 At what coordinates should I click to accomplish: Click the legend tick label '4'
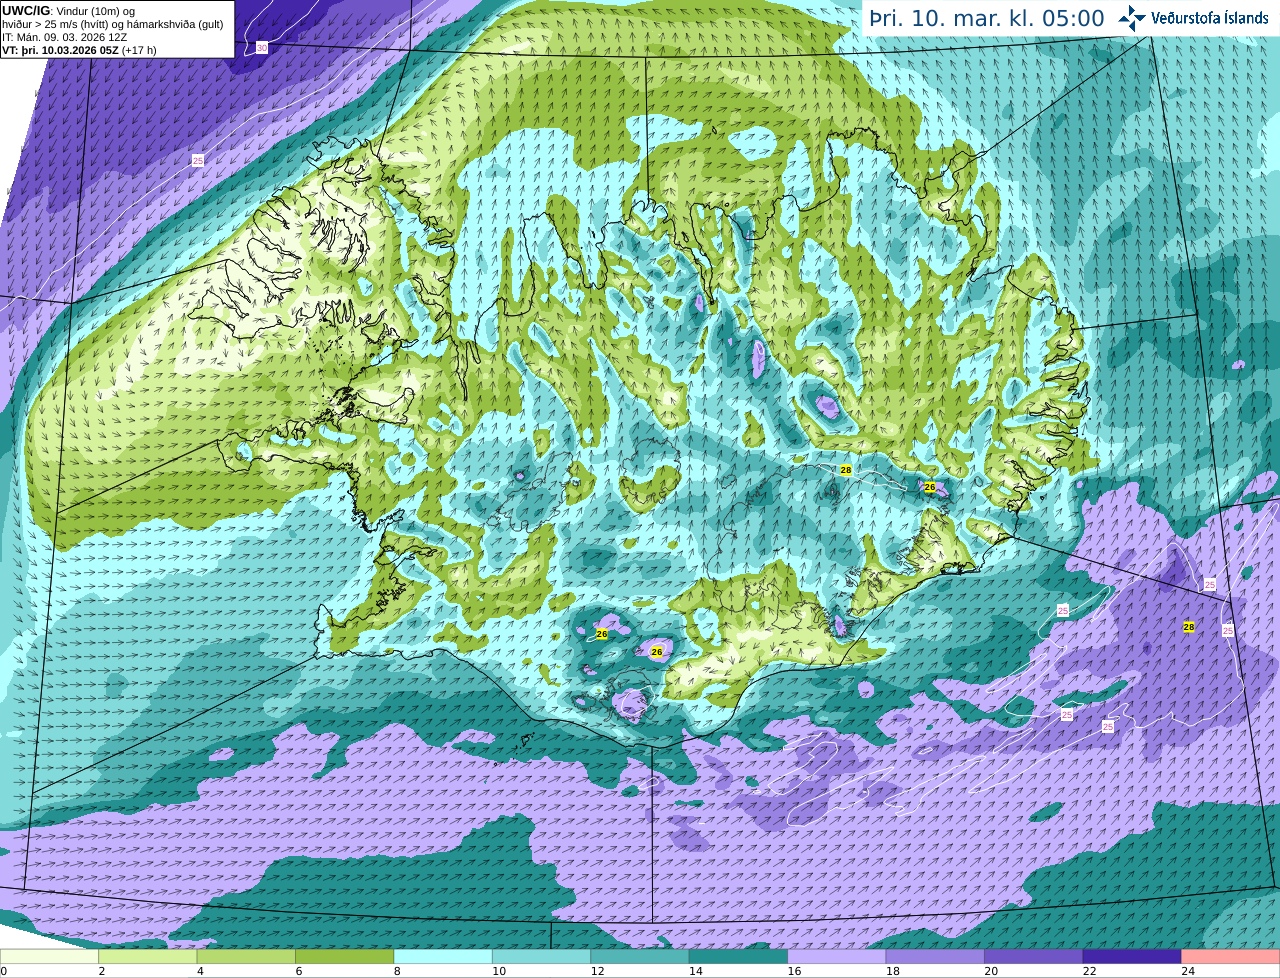201,971
